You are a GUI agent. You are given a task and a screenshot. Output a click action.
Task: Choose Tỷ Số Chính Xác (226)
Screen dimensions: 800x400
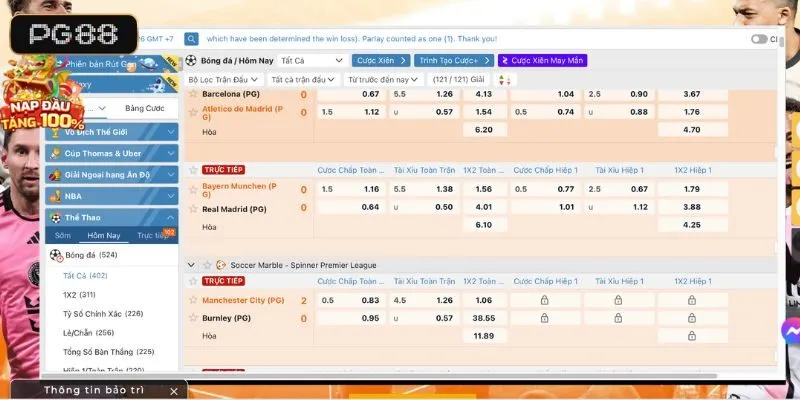[x=104, y=314]
